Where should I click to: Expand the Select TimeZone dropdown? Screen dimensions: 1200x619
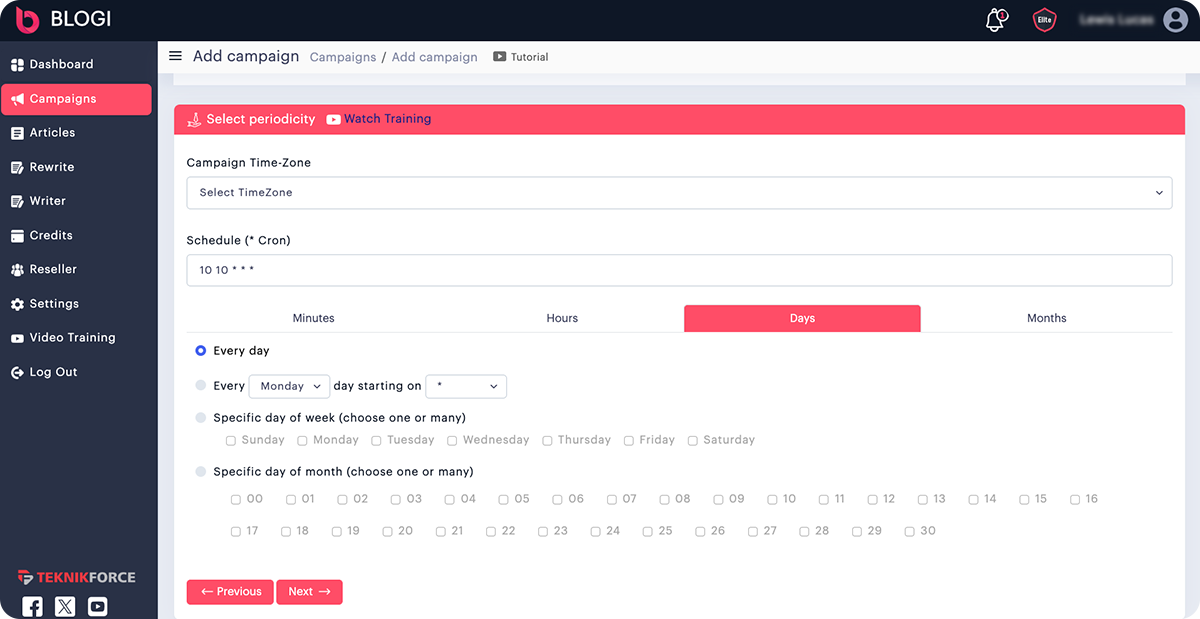(679, 192)
